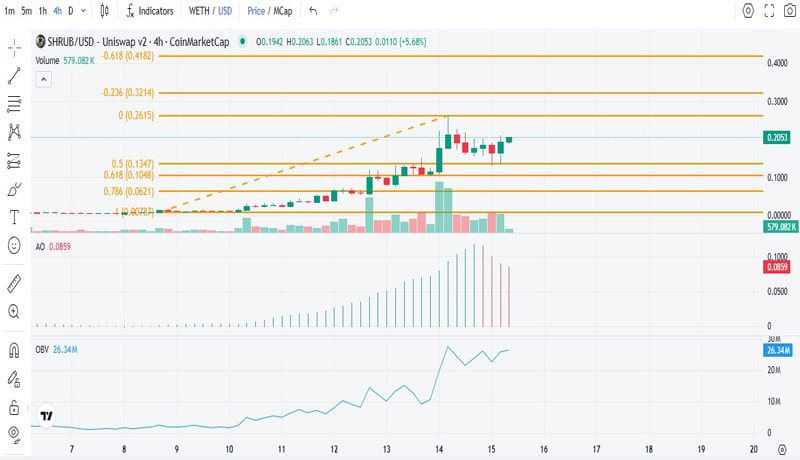
Task: Open the Fibonacci retracement tool group
Action: click(x=14, y=104)
